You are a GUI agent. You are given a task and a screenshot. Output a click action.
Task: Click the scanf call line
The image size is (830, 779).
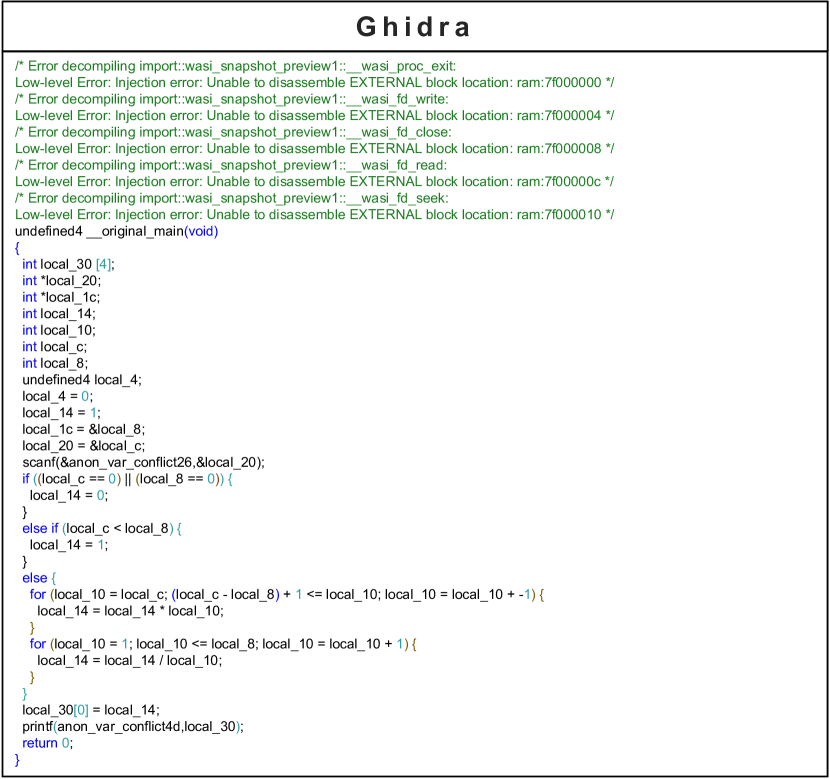(143, 462)
